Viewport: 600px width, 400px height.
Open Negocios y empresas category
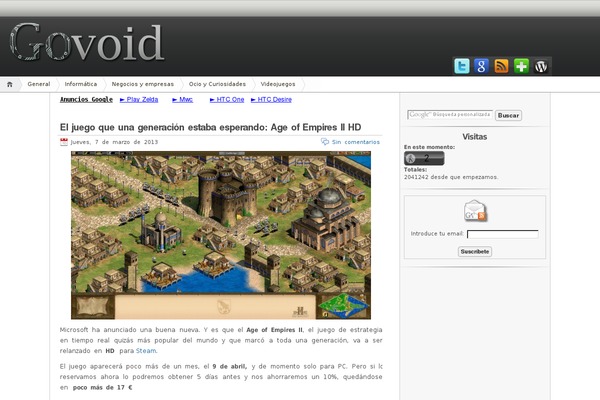143,84
